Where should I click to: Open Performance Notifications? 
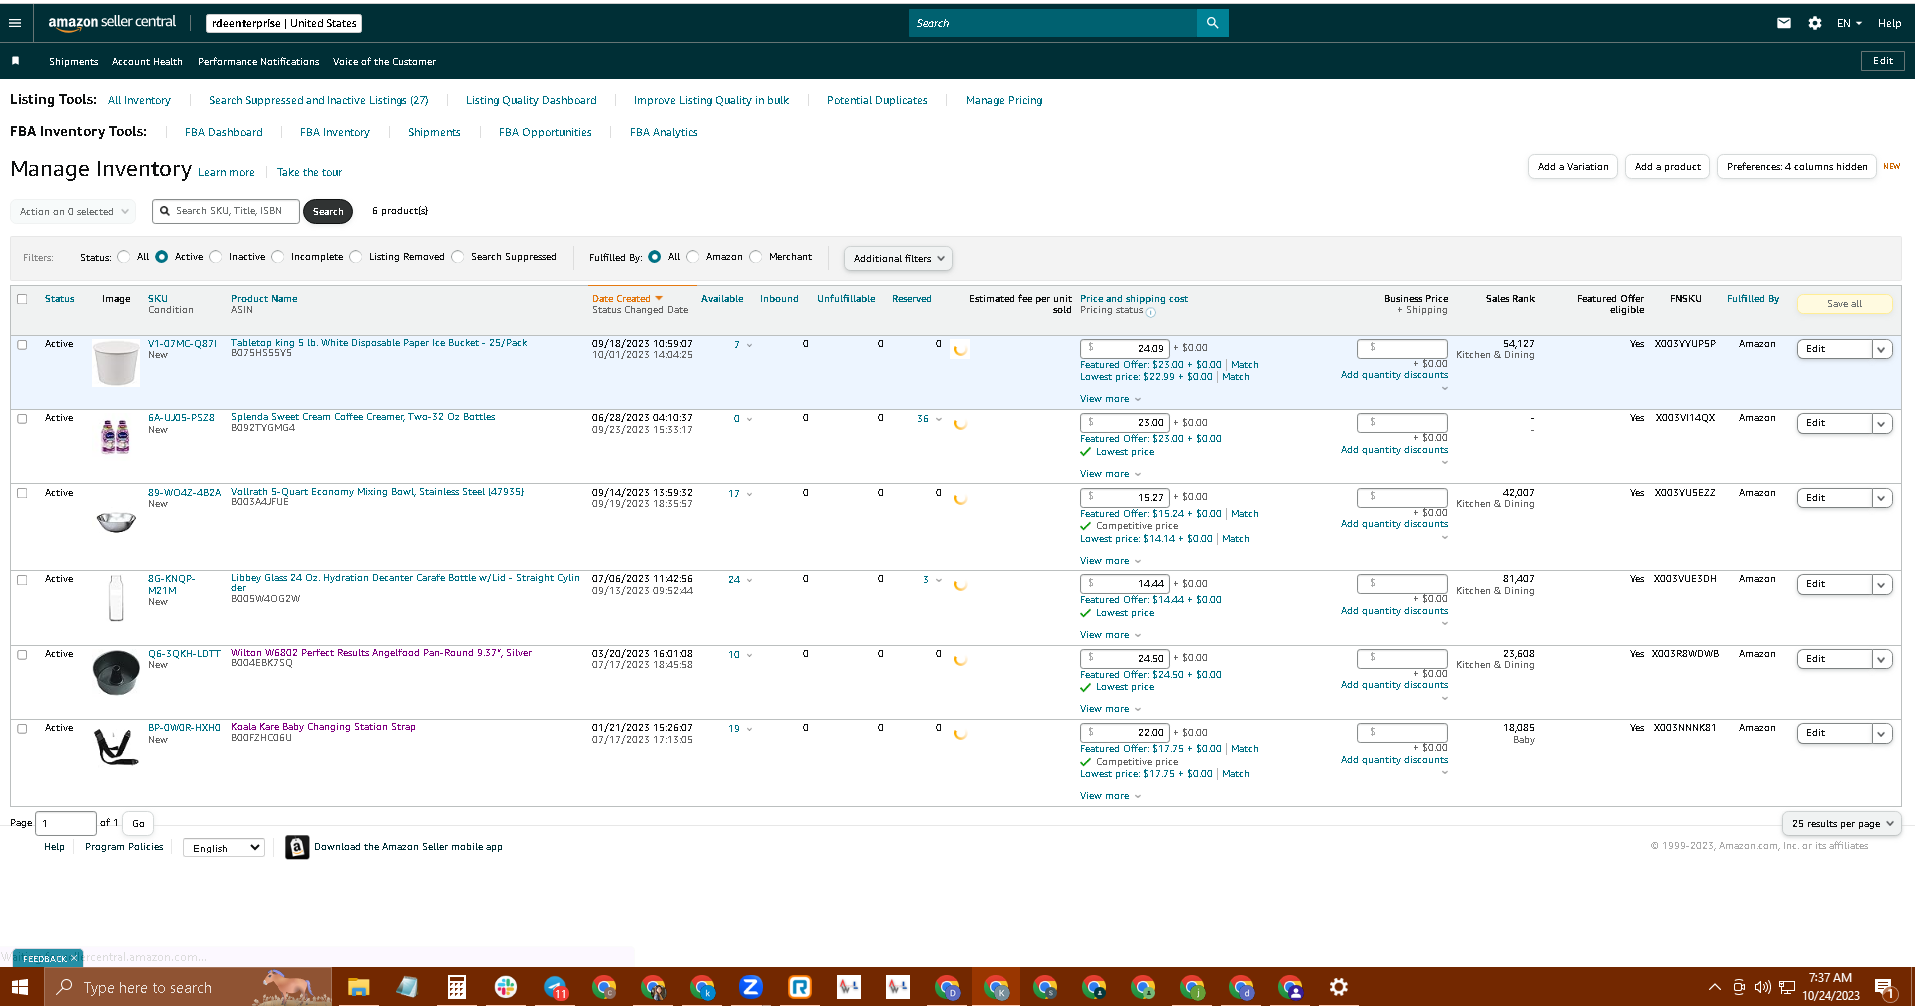click(x=259, y=62)
